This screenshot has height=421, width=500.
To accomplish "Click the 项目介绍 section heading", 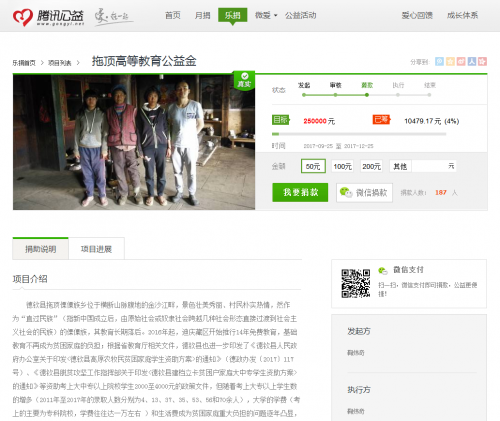I will 30,279.
